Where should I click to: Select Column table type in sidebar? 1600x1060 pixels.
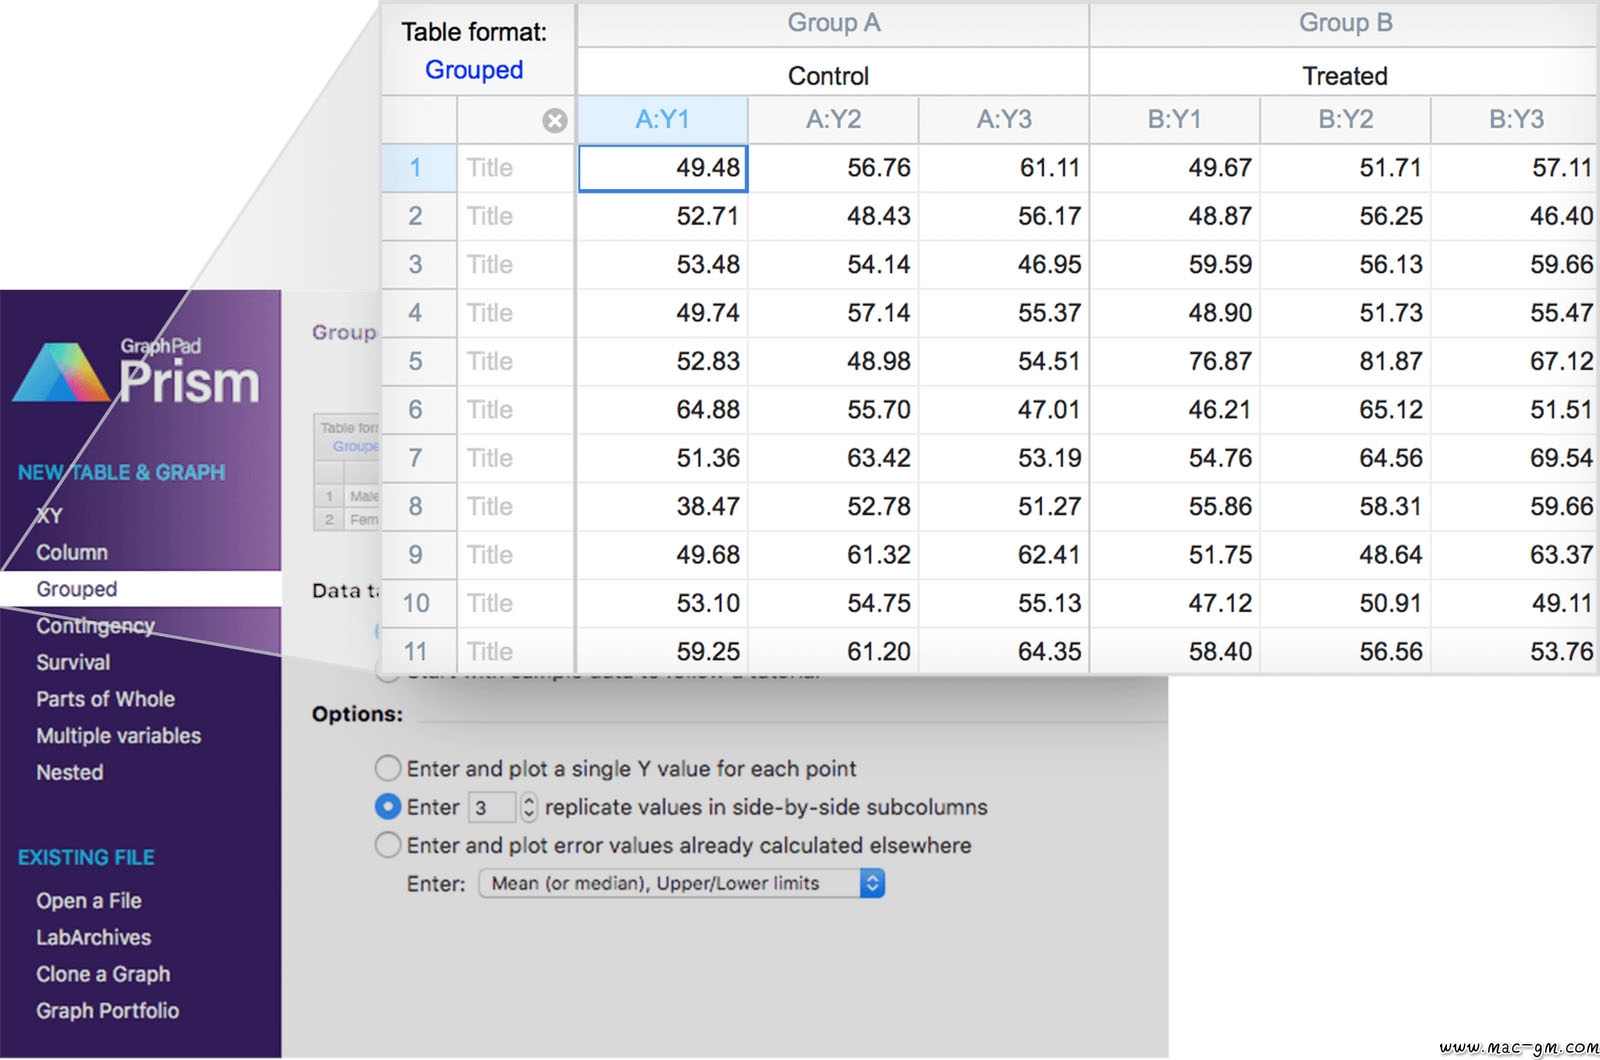coord(72,553)
